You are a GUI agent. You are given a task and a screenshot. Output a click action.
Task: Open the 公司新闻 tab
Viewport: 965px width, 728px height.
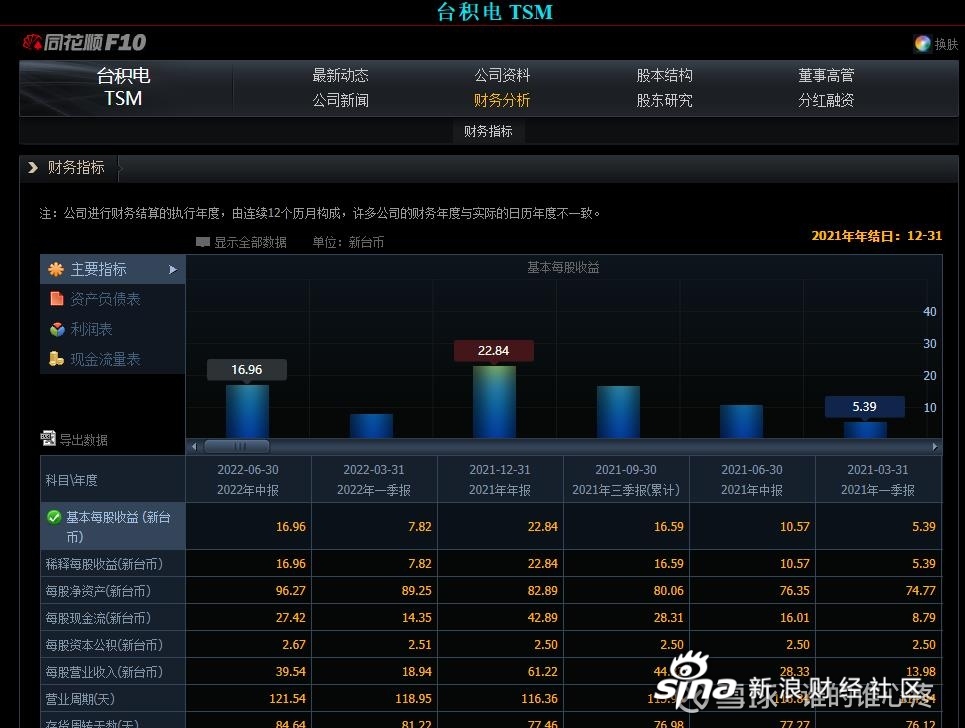(x=340, y=100)
